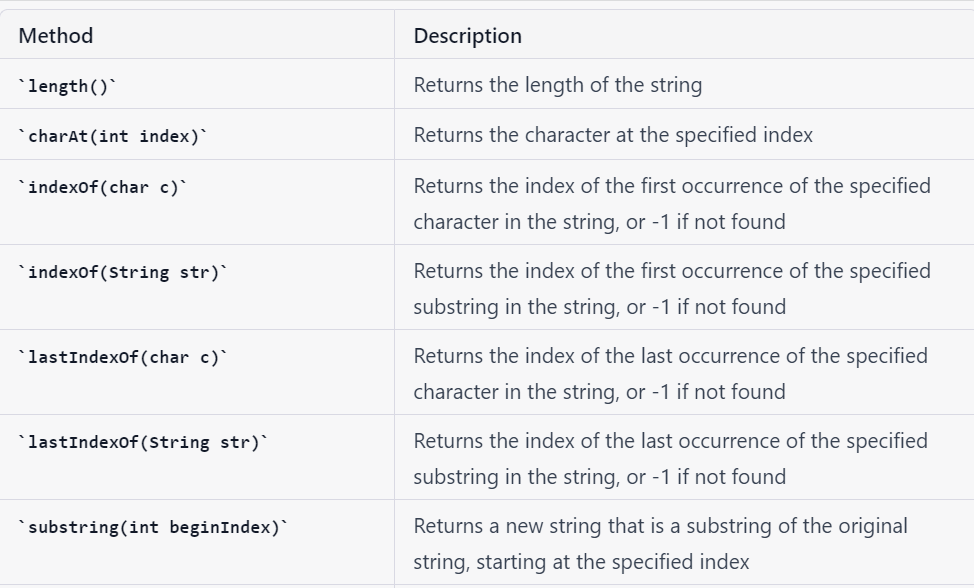The width and height of the screenshot is (974, 588).
Task: Select the lastIndexOf(char c) method cell
Action: [x=197, y=373]
